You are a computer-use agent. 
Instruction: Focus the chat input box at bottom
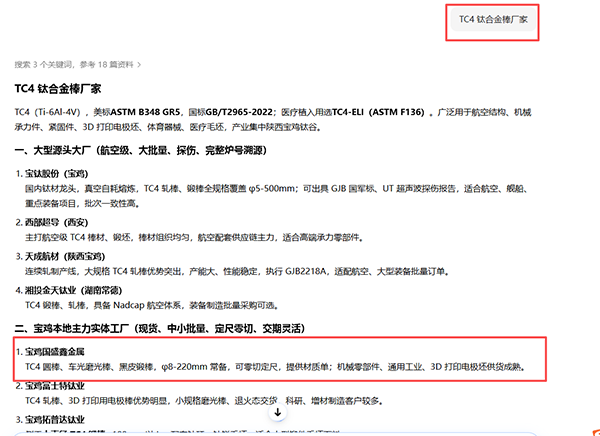point(276,434)
